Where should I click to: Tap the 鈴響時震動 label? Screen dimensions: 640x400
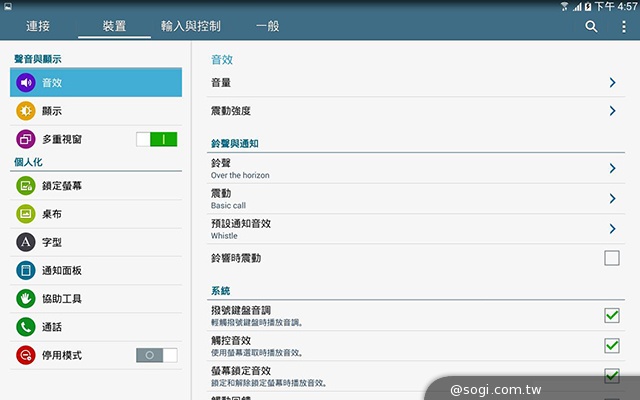tap(236, 258)
